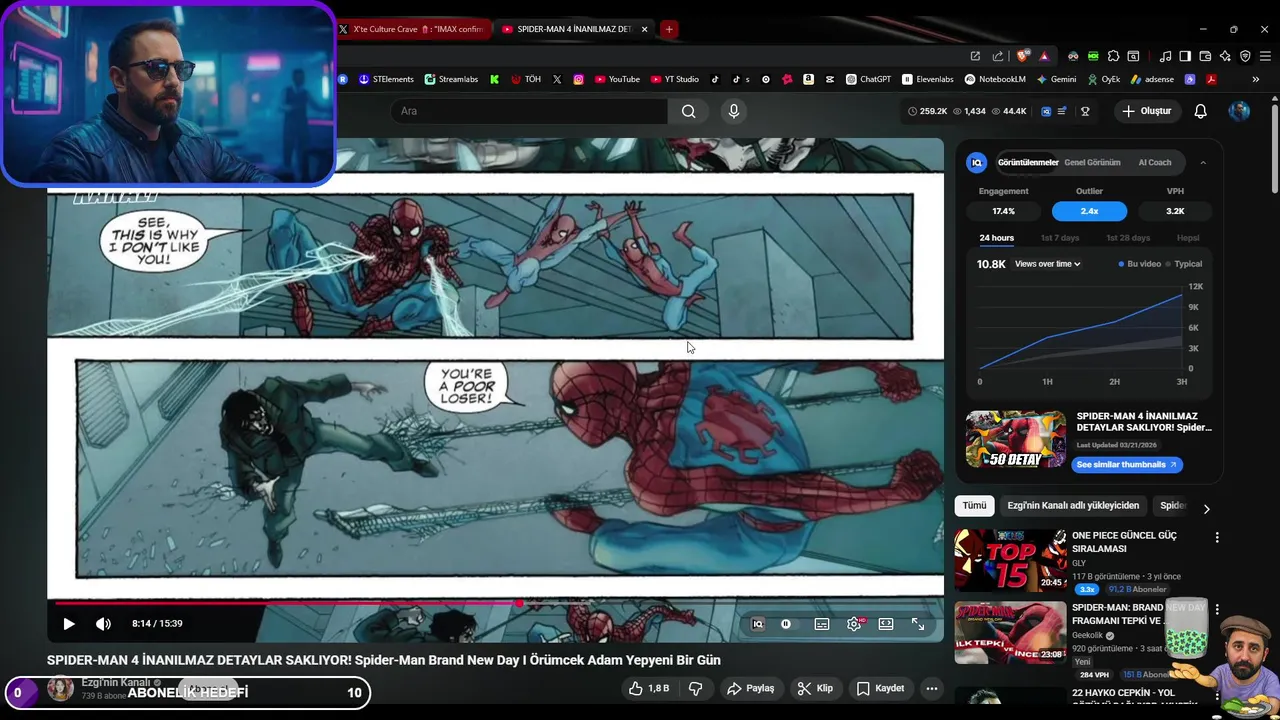Open options for SPIDER-MAN Geekolik video

click(1217, 609)
